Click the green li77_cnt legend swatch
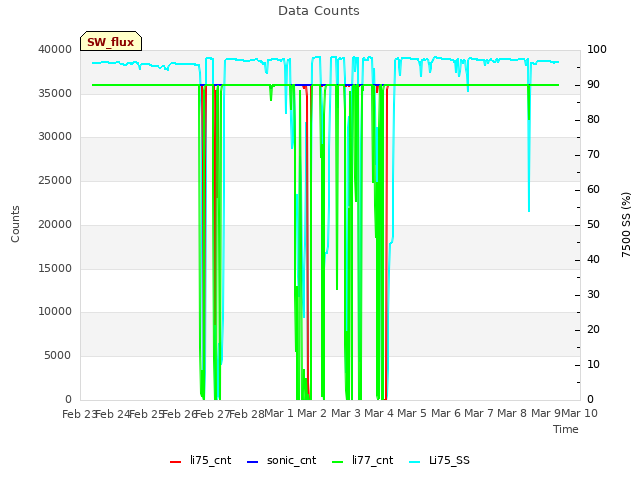This screenshot has width=640, height=480. 338,462
